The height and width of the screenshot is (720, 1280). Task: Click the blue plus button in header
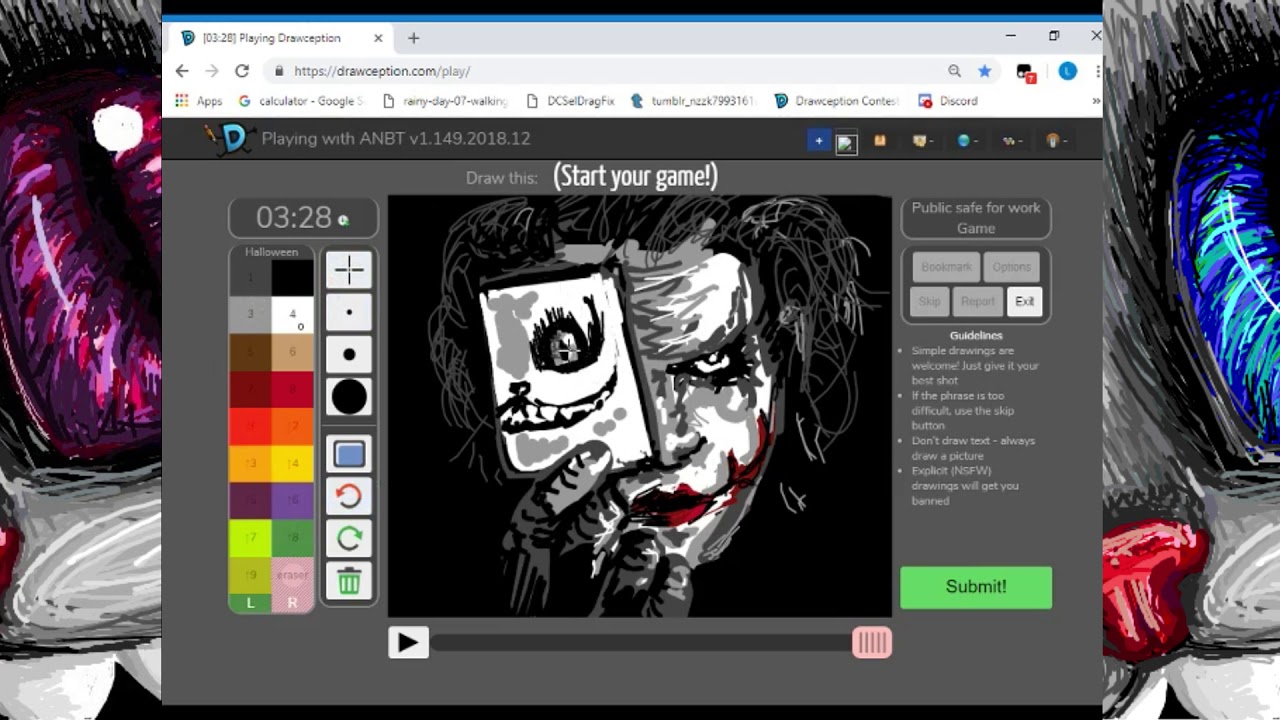click(x=819, y=141)
